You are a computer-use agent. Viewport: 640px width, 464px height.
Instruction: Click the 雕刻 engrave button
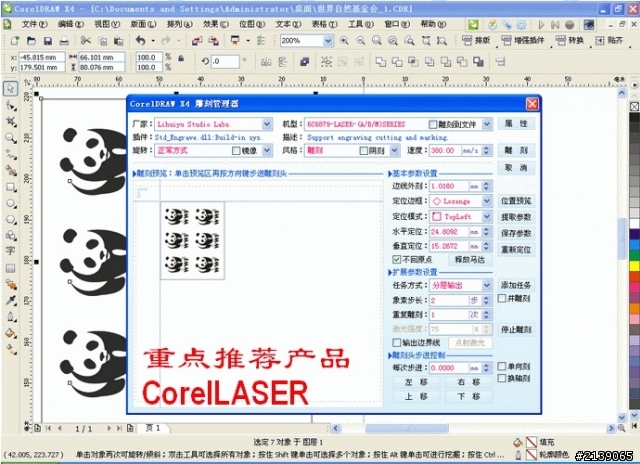[516, 151]
